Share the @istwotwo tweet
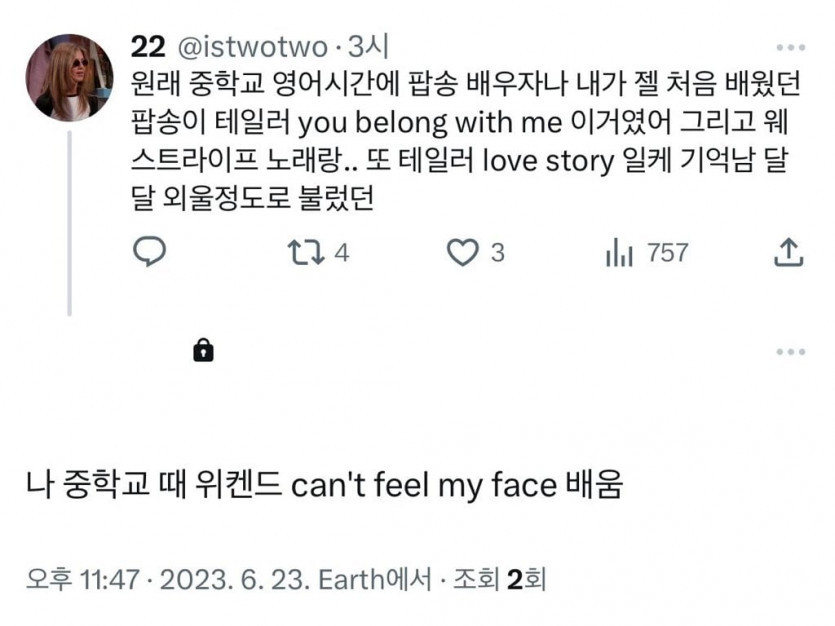The image size is (835, 626). tap(789, 253)
